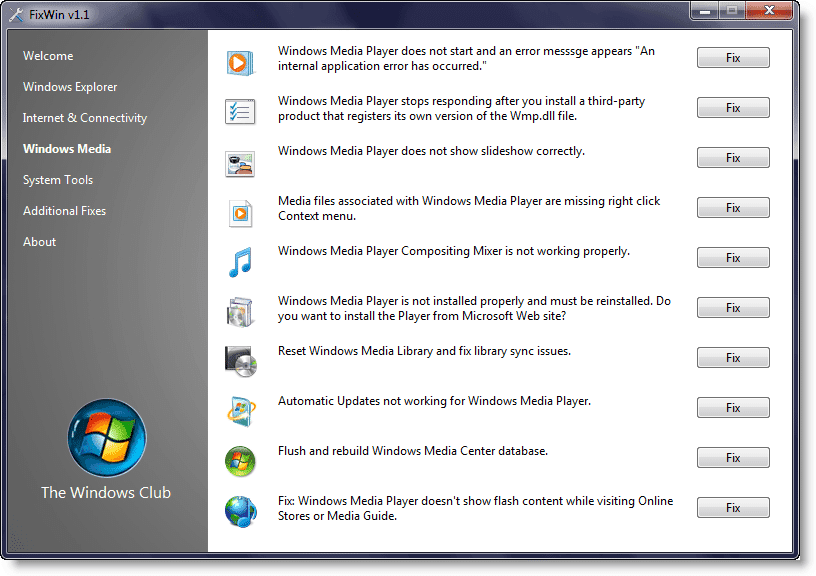Open the Windows Explorer section
816x576 pixels.
[x=70, y=87]
